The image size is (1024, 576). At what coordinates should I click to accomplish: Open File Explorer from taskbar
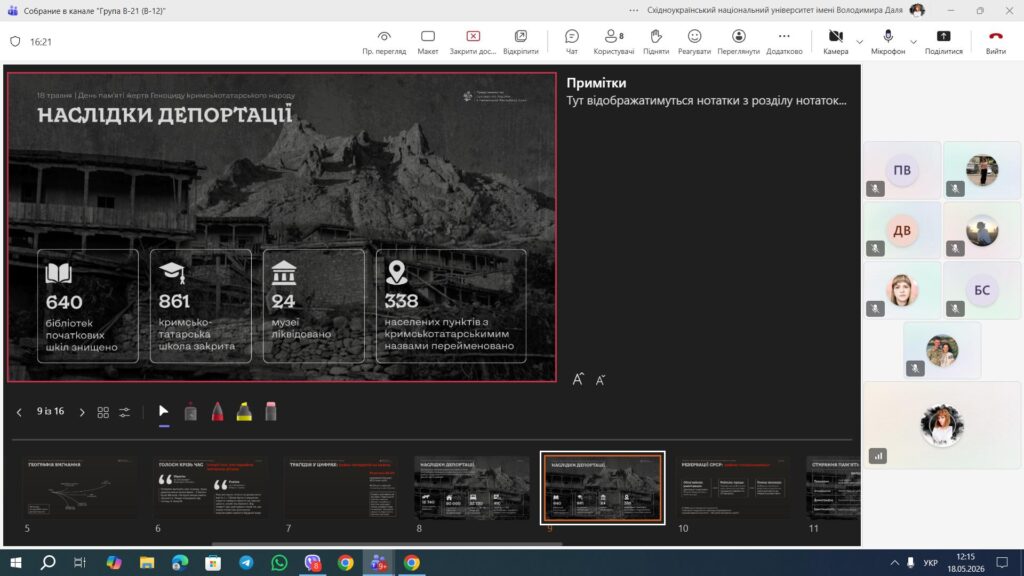(x=147, y=562)
